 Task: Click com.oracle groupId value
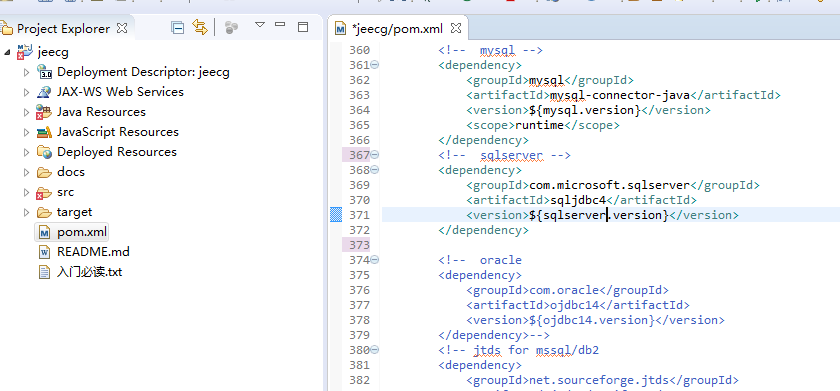(564, 290)
